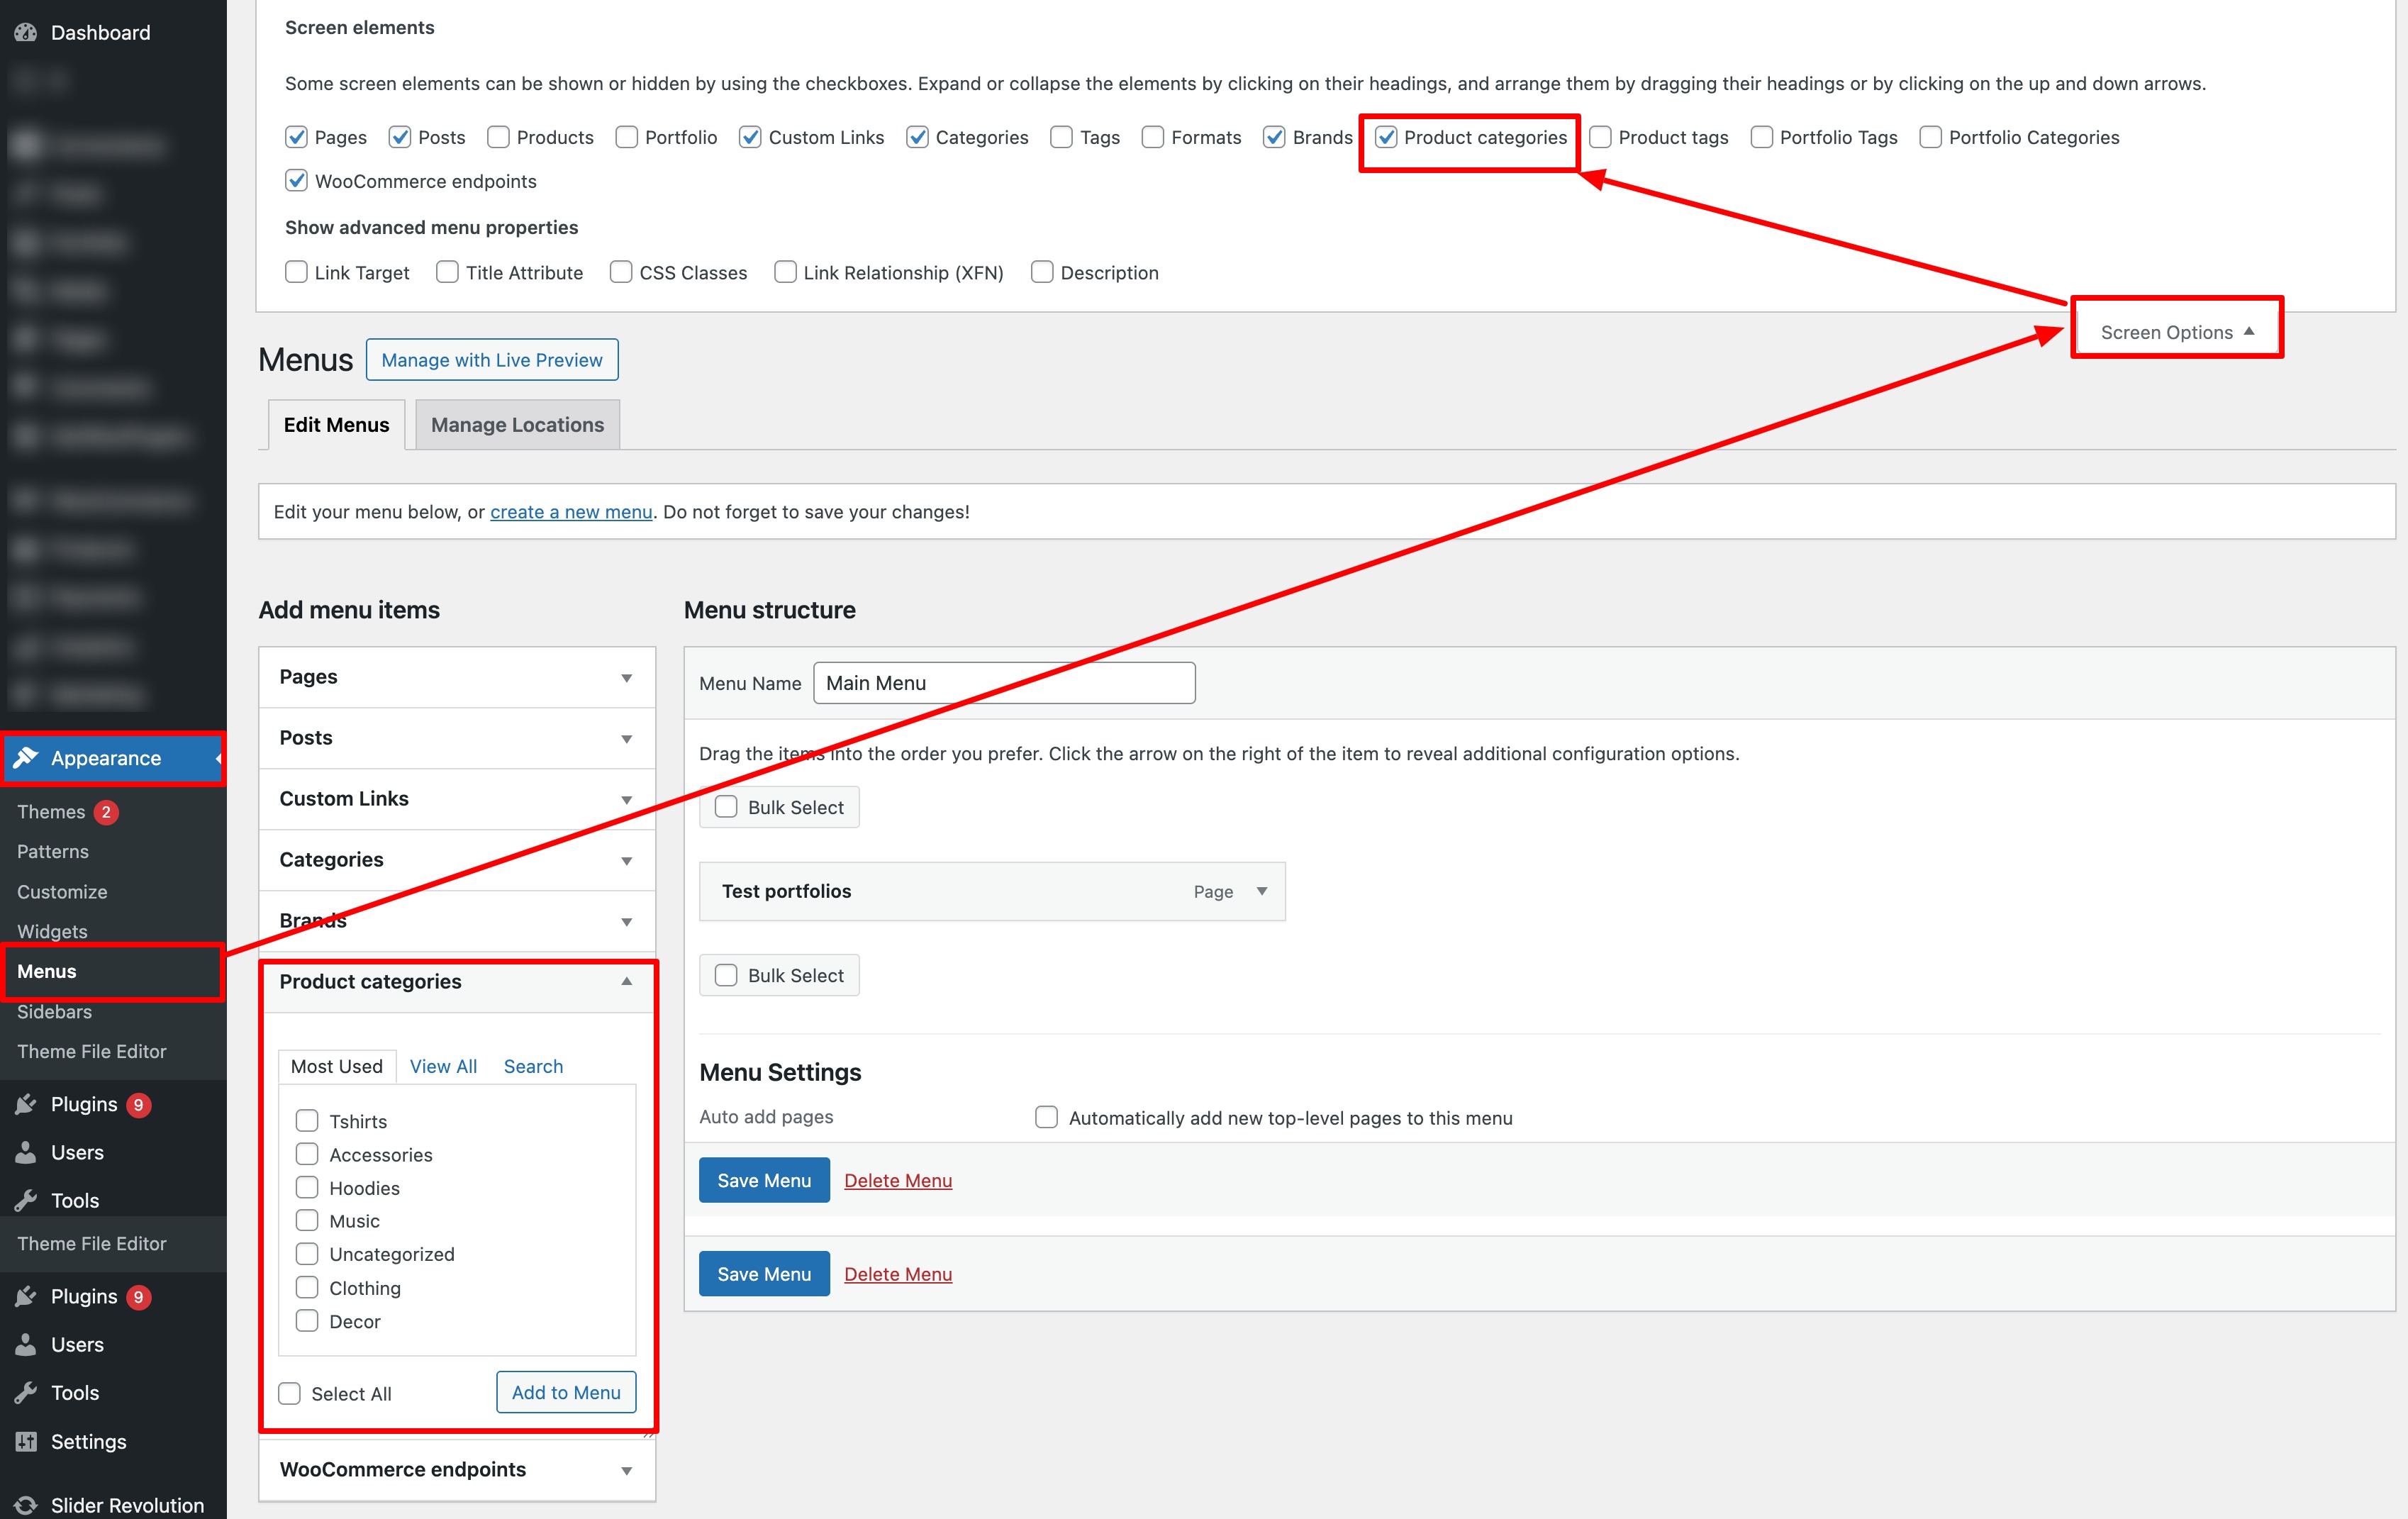Expand the Custom Links panel

[x=457, y=799]
